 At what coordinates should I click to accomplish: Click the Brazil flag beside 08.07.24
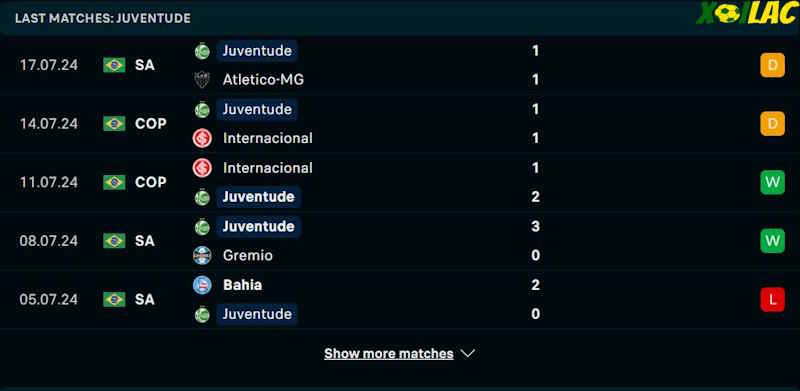click(x=114, y=240)
